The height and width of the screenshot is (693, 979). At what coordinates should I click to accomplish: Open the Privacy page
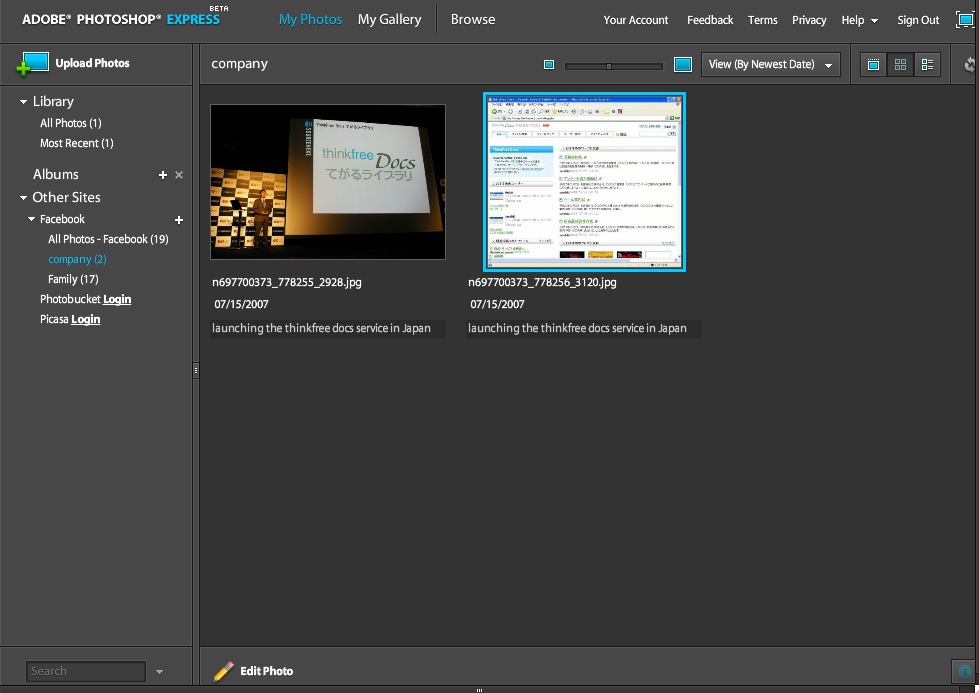coord(809,20)
